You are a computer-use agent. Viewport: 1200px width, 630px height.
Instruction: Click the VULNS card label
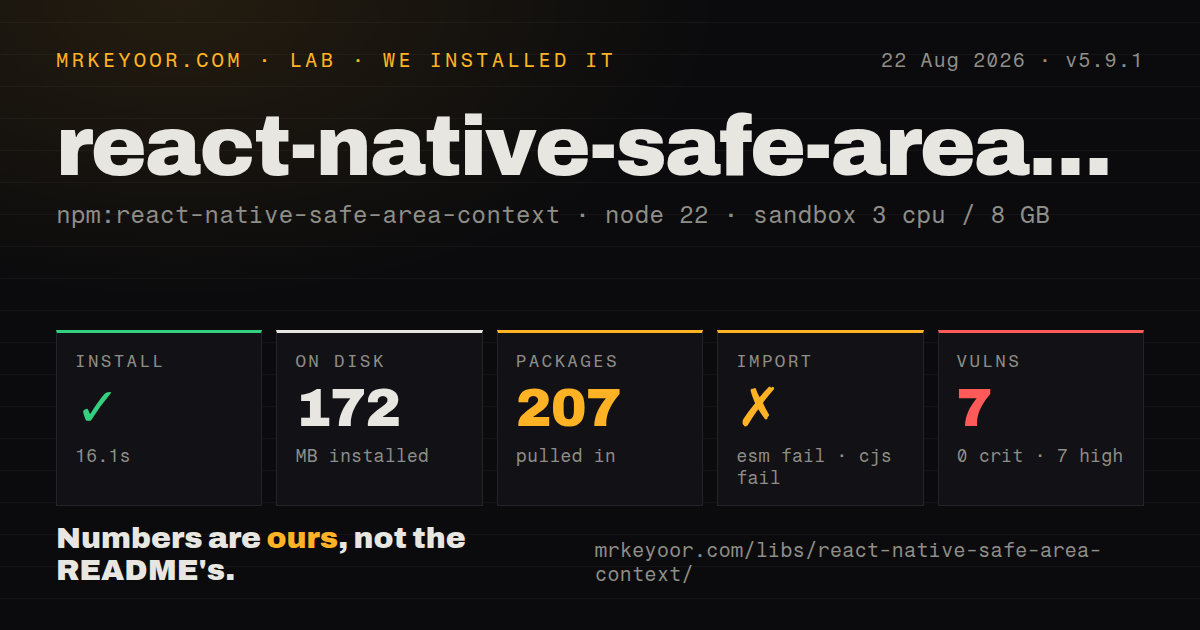point(988,362)
